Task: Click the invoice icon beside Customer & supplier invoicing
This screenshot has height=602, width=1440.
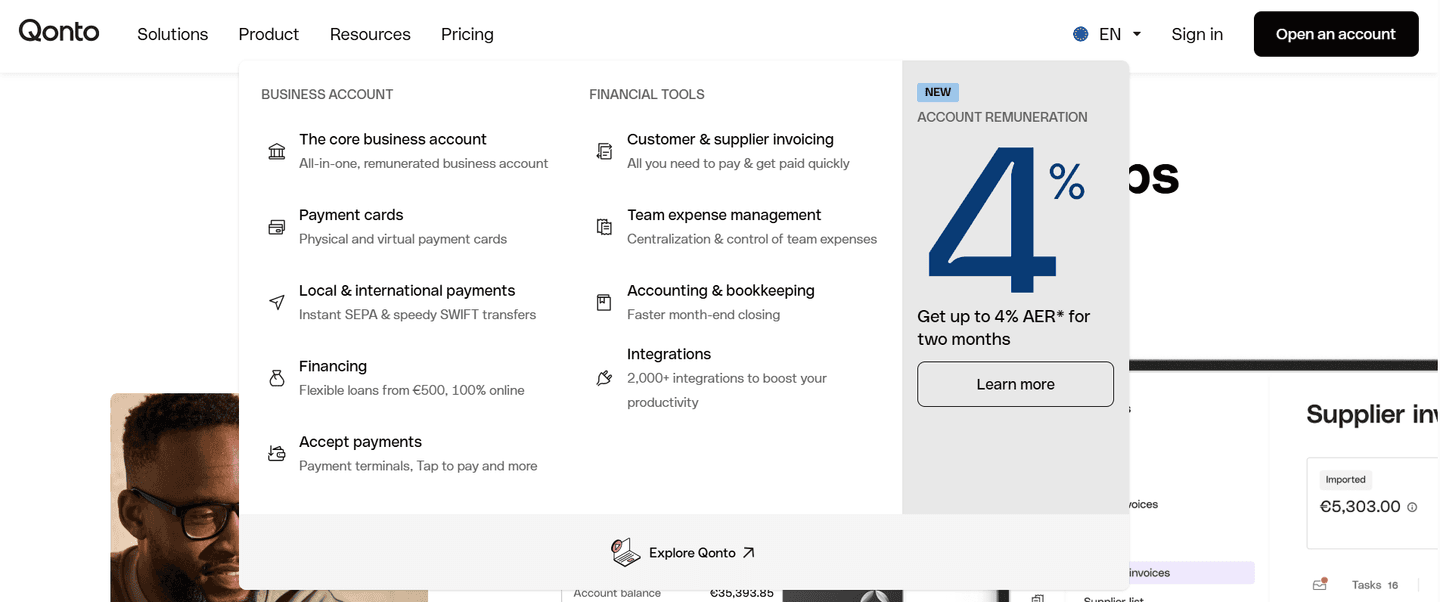Action: 604,151
